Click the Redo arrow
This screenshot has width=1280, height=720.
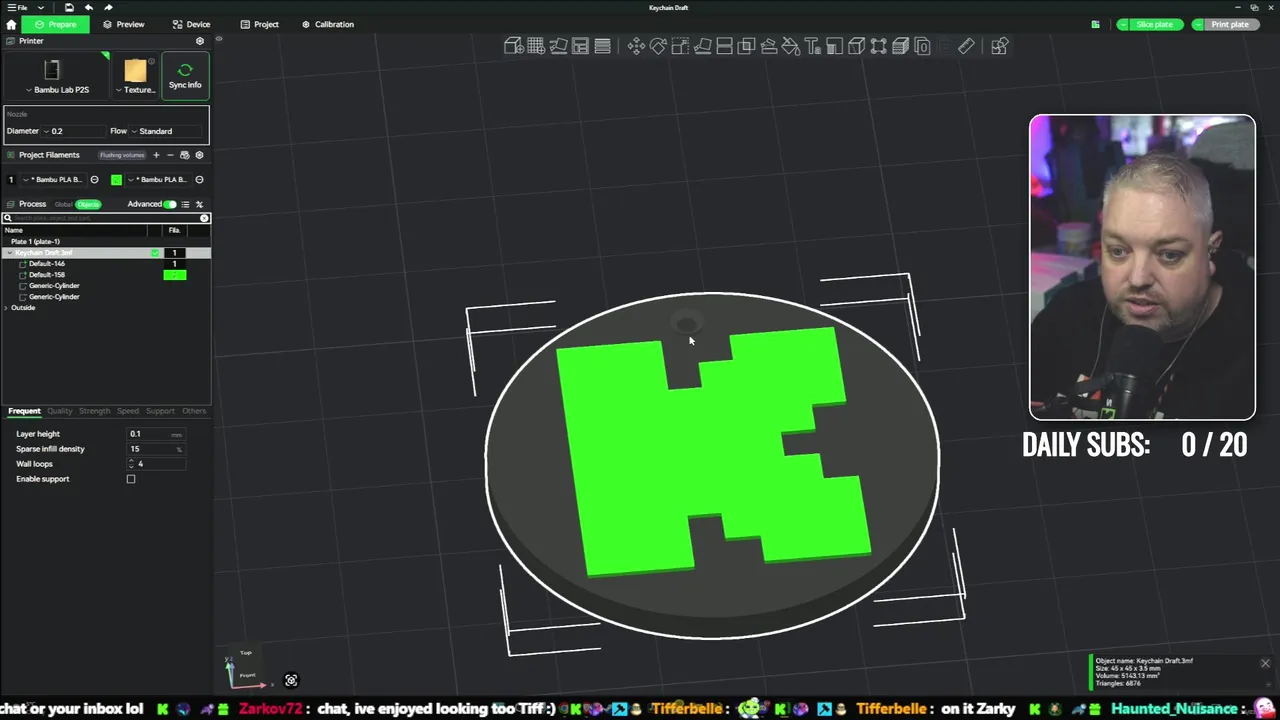click(108, 7)
